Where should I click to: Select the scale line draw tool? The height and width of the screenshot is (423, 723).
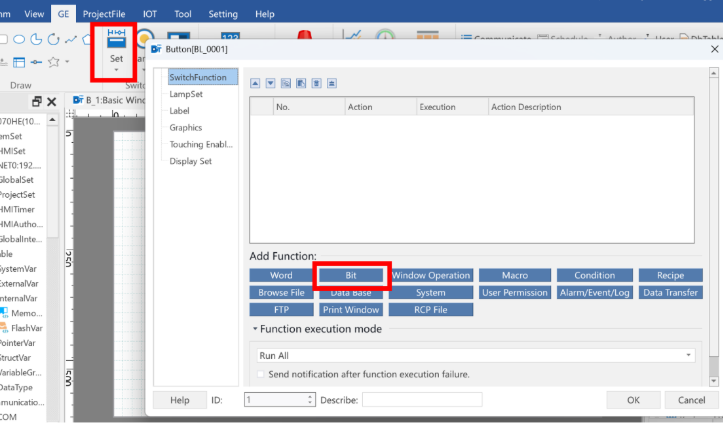pyautogui.click(x=36, y=62)
